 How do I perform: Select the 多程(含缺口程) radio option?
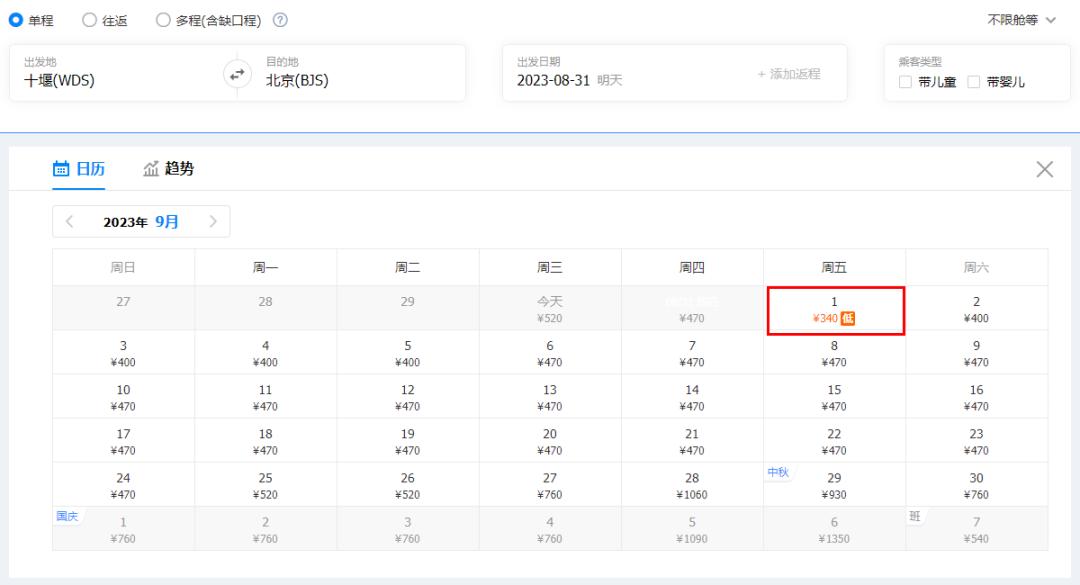click(163, 20)
